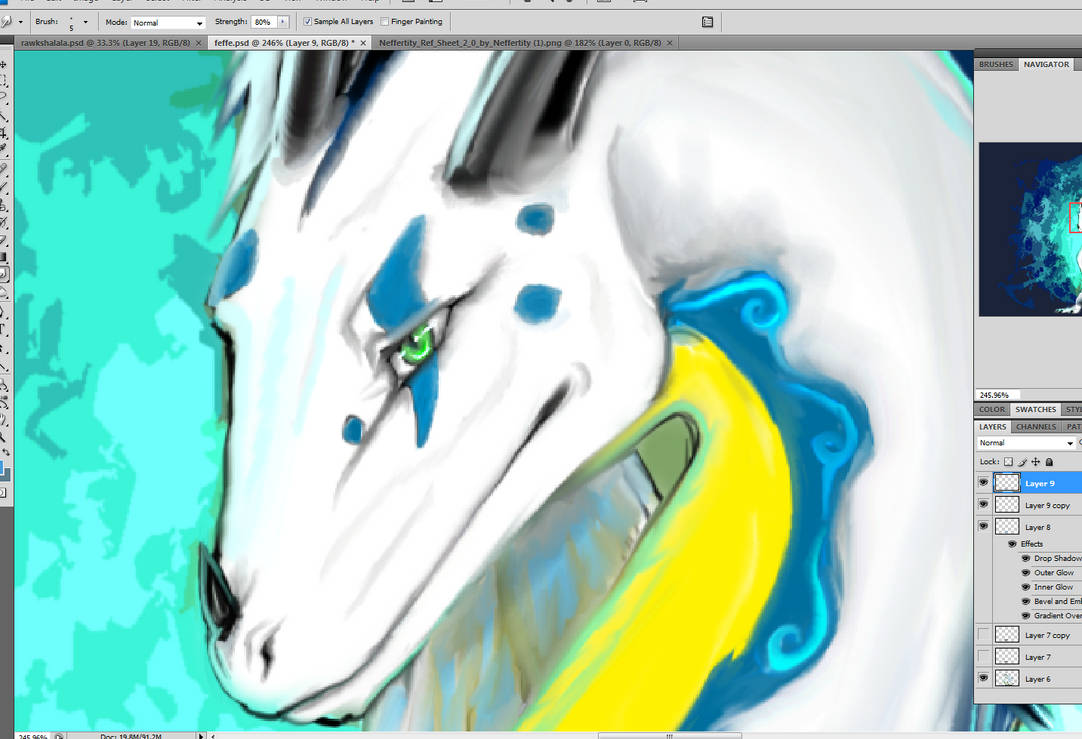Open the Brush preset picker dropdown

tap(86, 22)
